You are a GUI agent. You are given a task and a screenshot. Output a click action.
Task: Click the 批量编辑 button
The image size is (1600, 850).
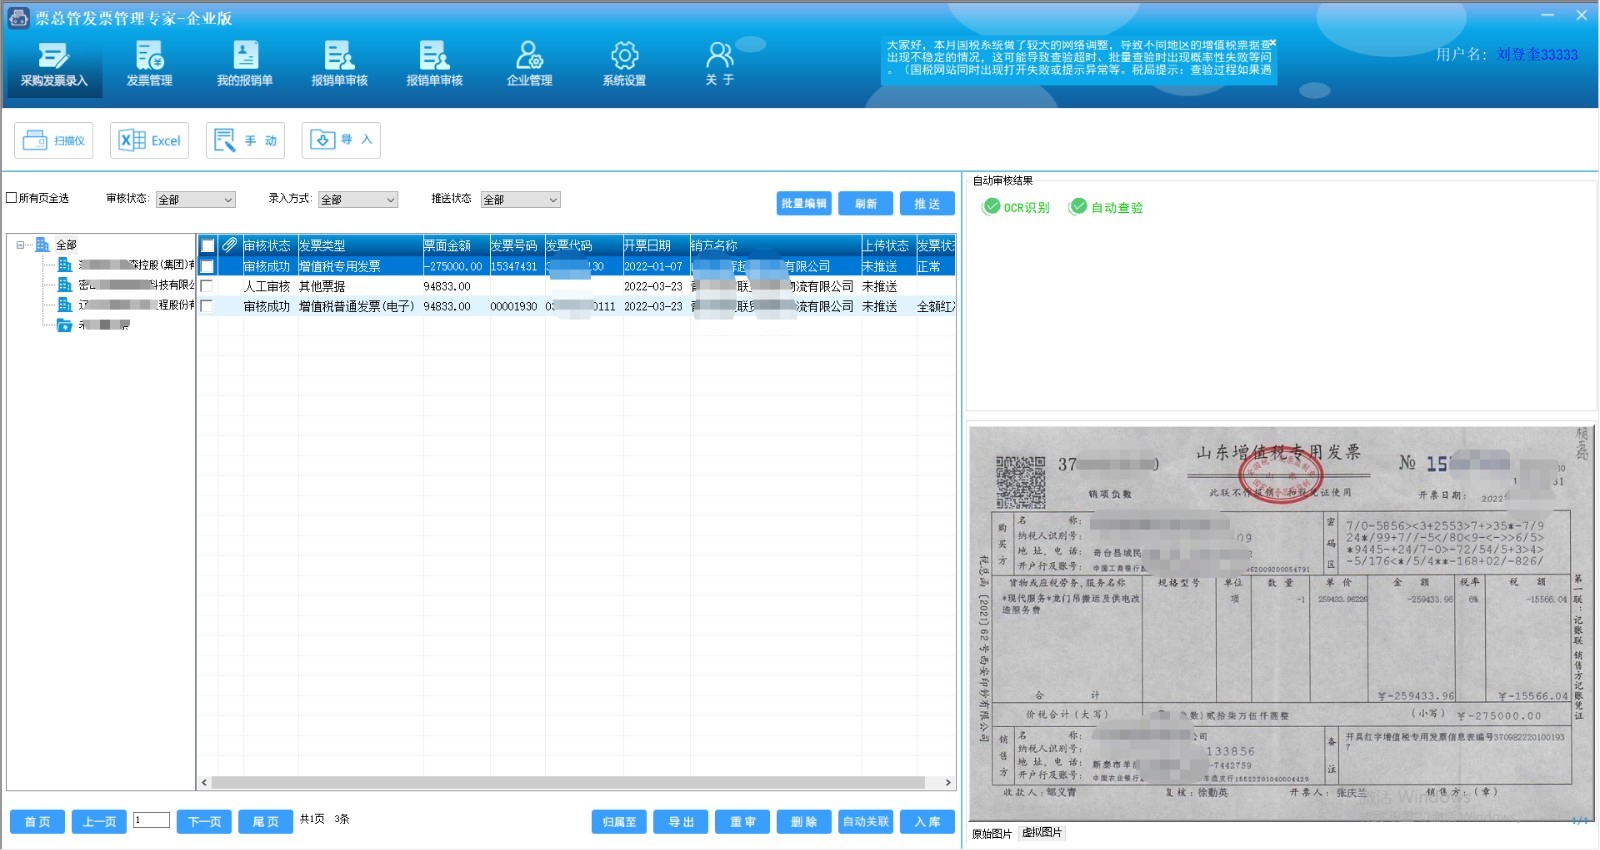804,204
